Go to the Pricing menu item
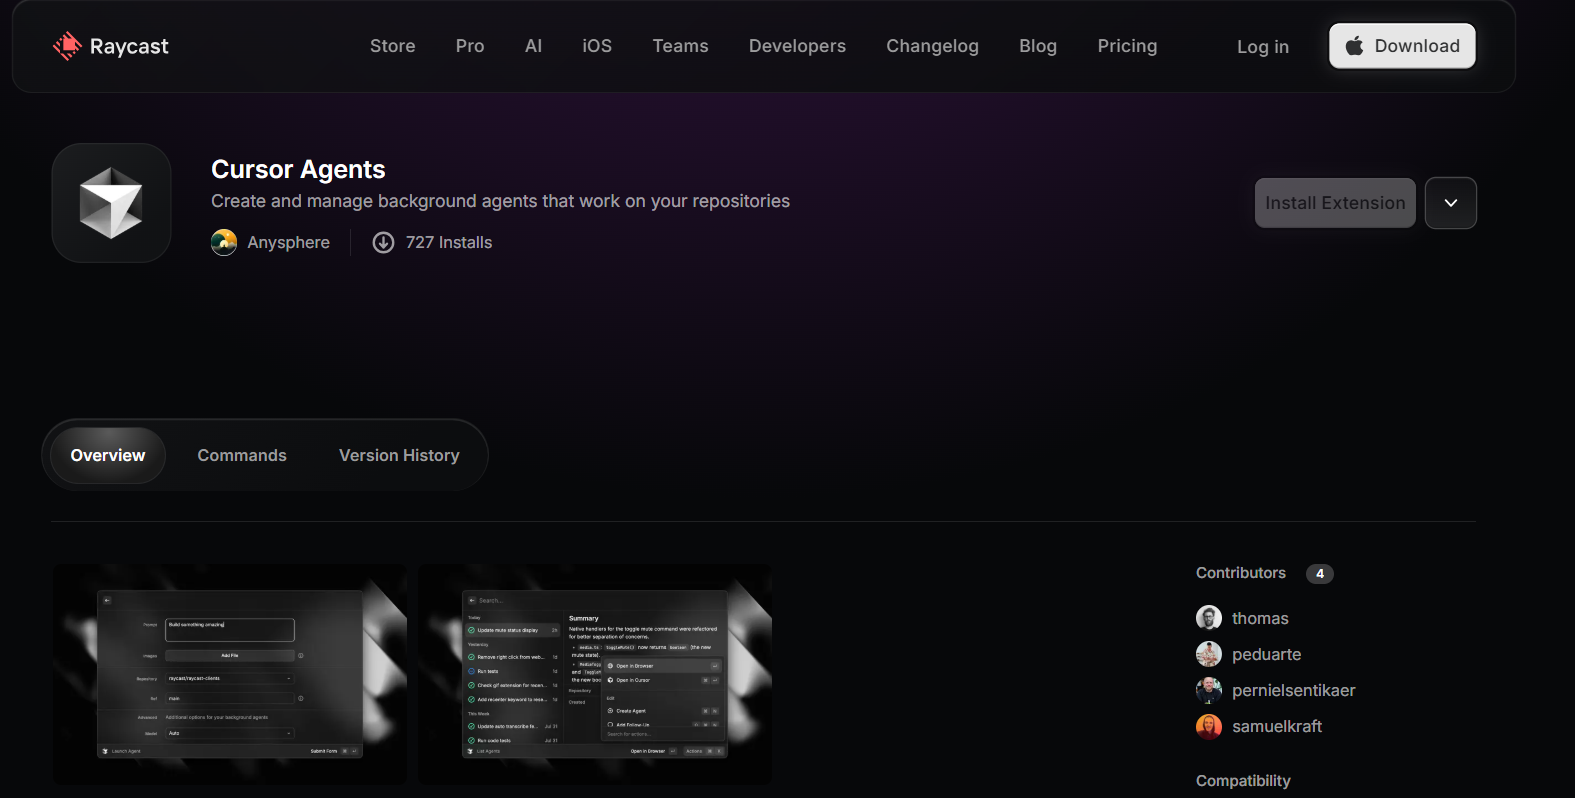The image size is (1575, 798). click(1127, 46)
